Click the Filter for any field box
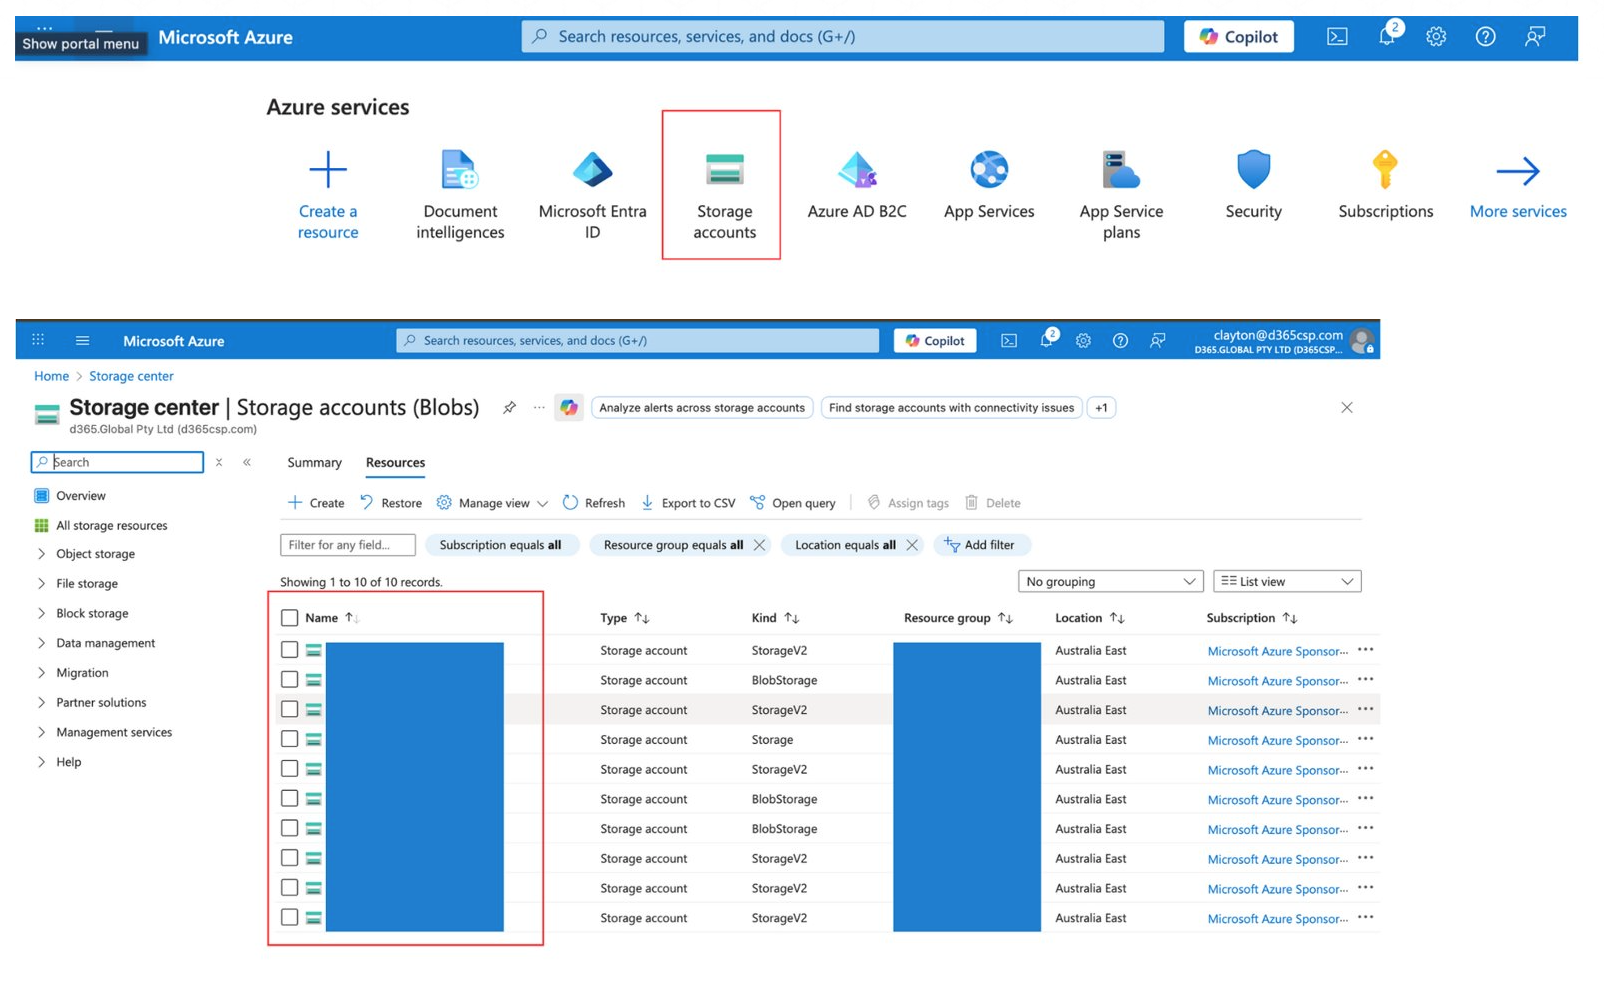Image resolution: width=1604 pixels, height=986 pixels. (347, 545)
